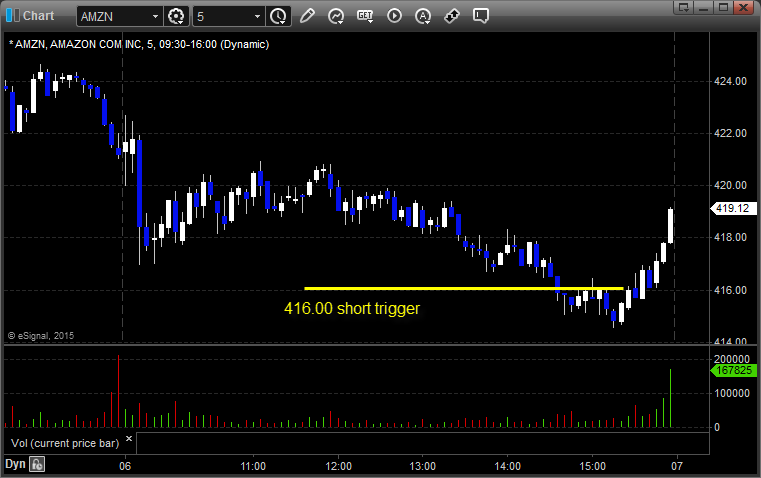This screenshot has width=761, height=478.
Task: Expand the 5-minute interval dropdown
Action: point(257,16)
